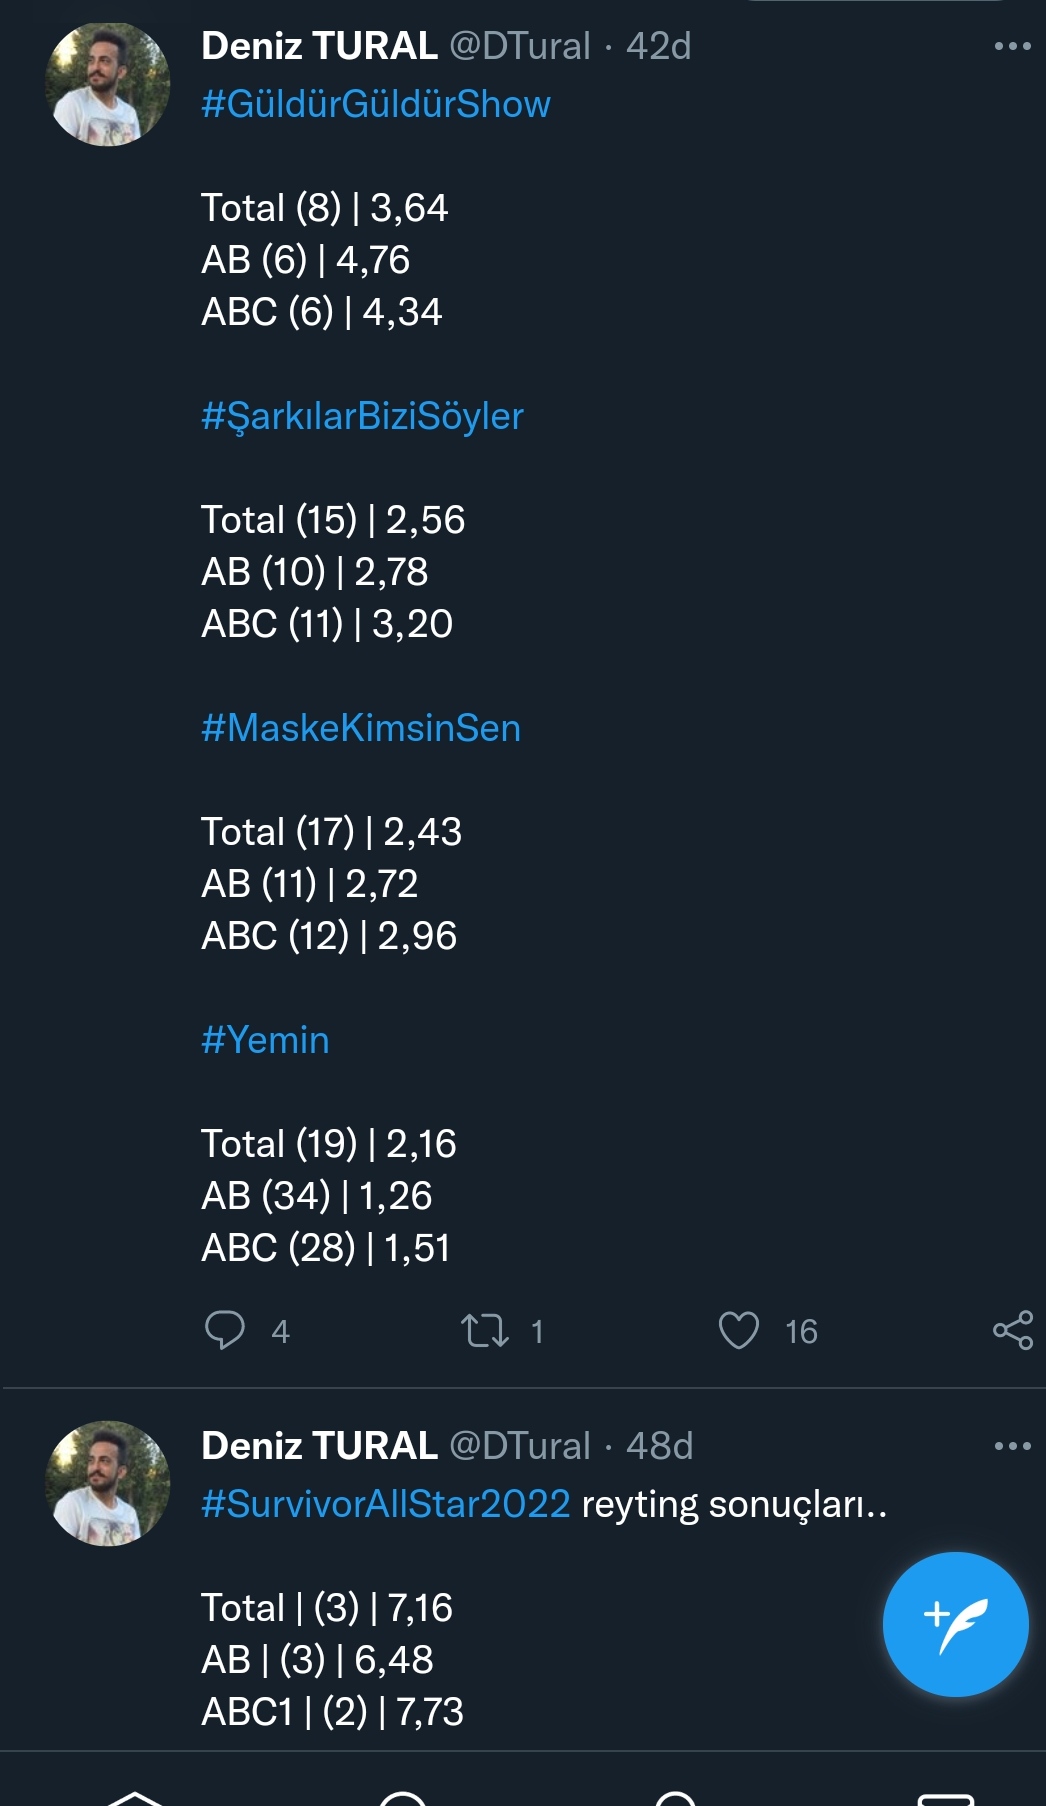
Task: Like the tweet with the heart icon
Action: click(x=739, y=1331)
